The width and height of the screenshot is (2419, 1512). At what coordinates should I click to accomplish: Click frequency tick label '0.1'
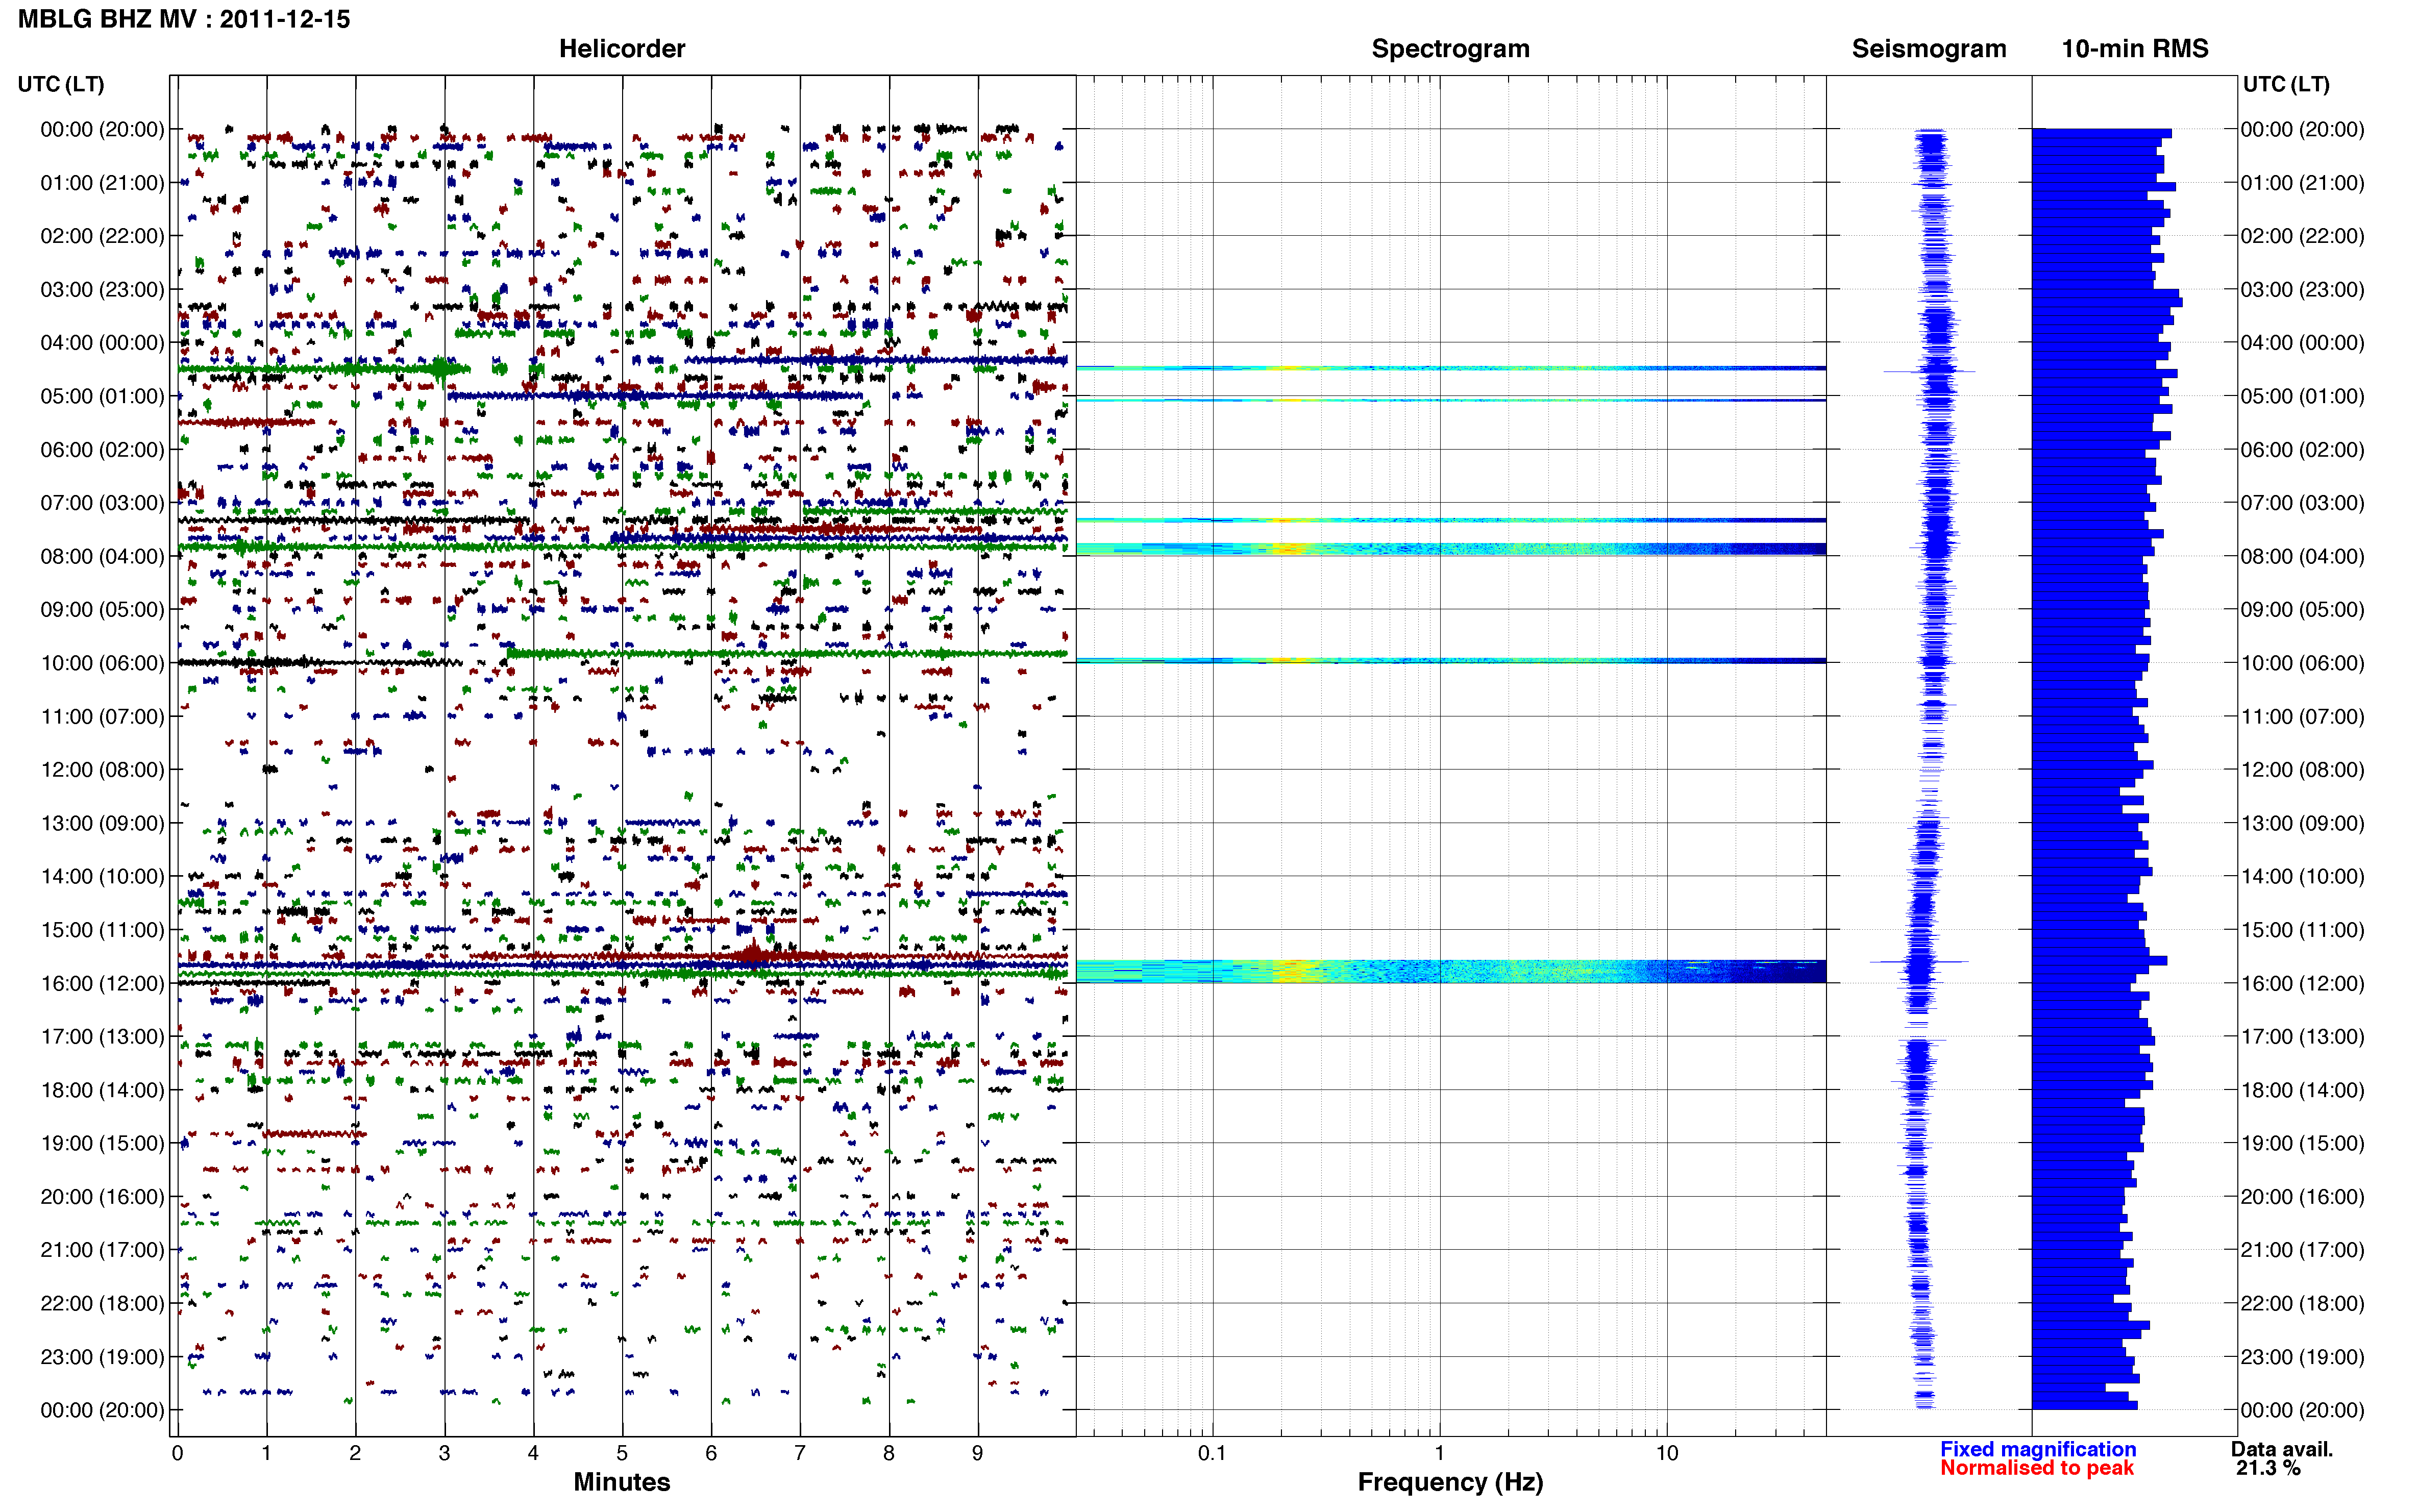click(x=1212, y=1453)
